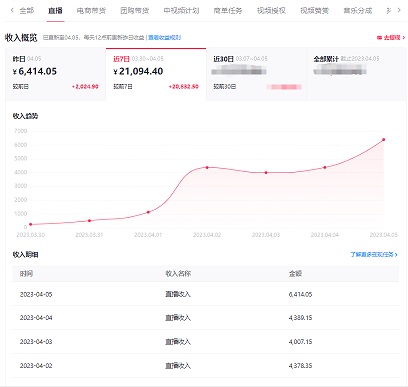Click the 收入名称 column header
The width and height of the screenshot is (408, 387).
point(178,274)
